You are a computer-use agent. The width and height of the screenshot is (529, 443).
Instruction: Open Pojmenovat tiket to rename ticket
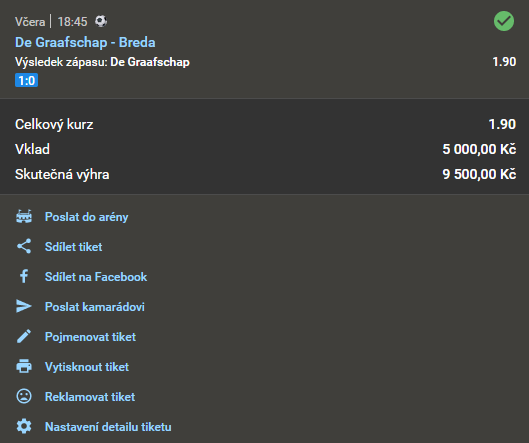tap(90, 337)
